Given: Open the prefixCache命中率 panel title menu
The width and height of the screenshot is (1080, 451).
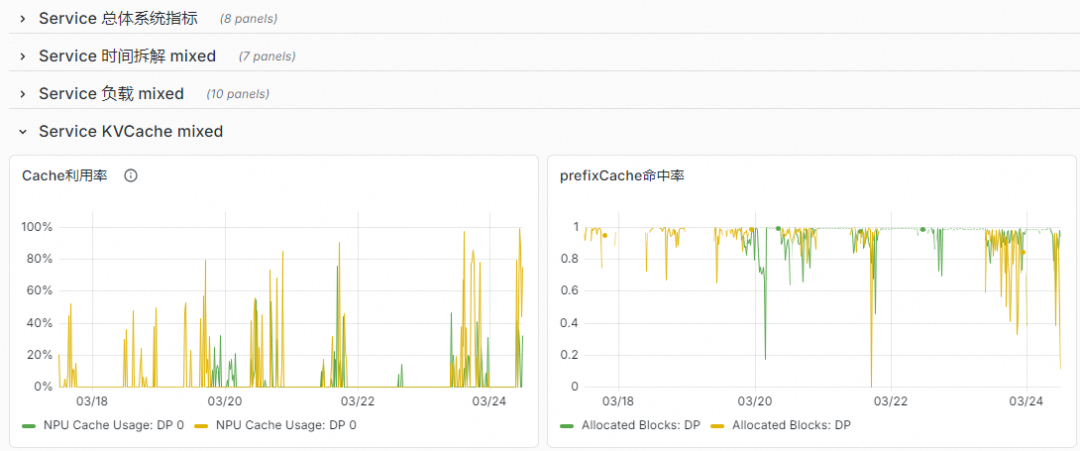Looking at the screenshot, I should point(622,176).
